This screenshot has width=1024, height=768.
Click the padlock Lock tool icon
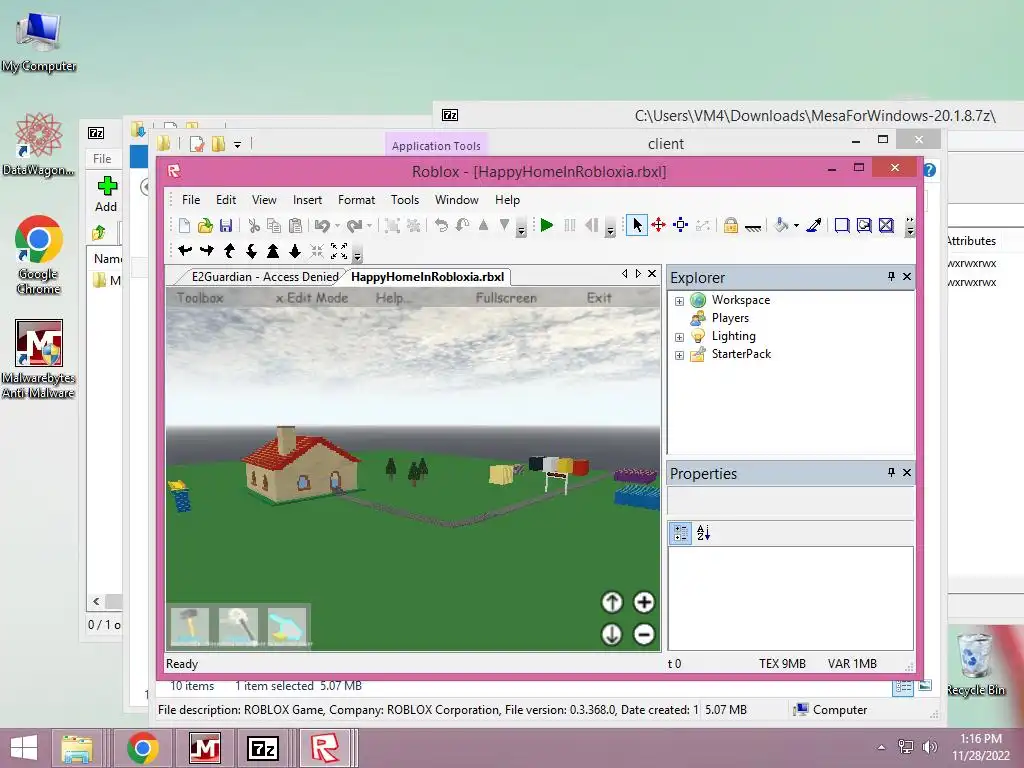click(x=731, y=225)
